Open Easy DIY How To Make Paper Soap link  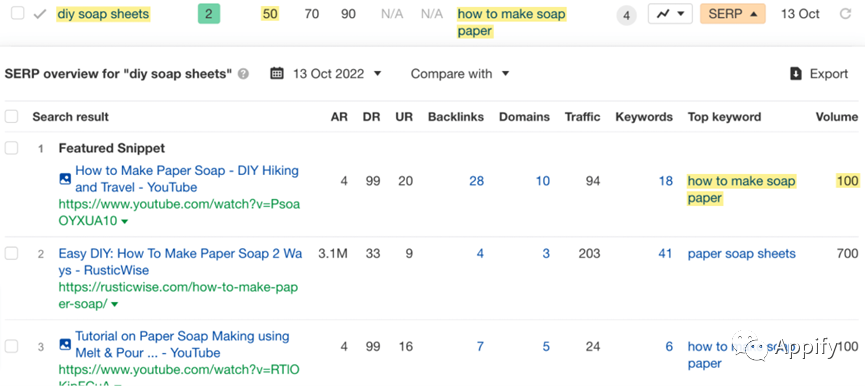click(180, 262)
